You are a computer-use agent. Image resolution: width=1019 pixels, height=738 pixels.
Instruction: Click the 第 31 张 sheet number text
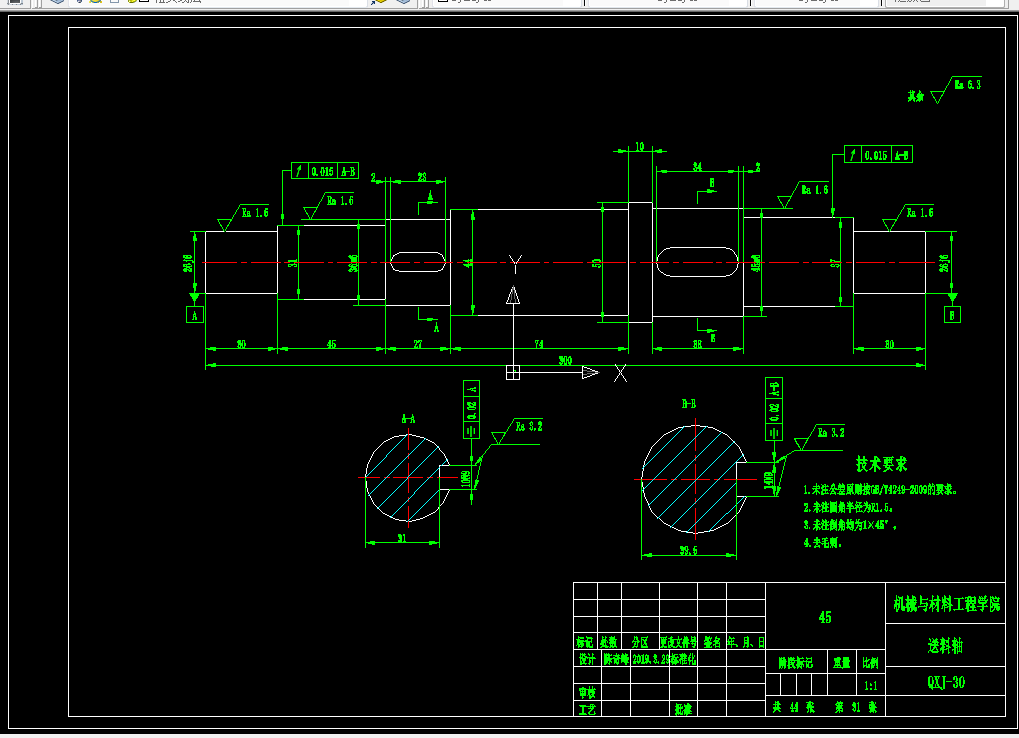[857, 707]
